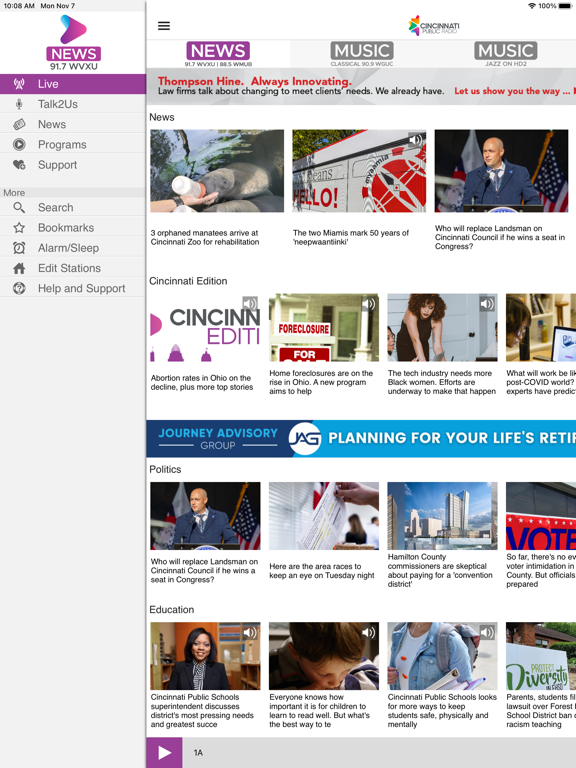Open Landsman photo in Politics row

point(205,516)
